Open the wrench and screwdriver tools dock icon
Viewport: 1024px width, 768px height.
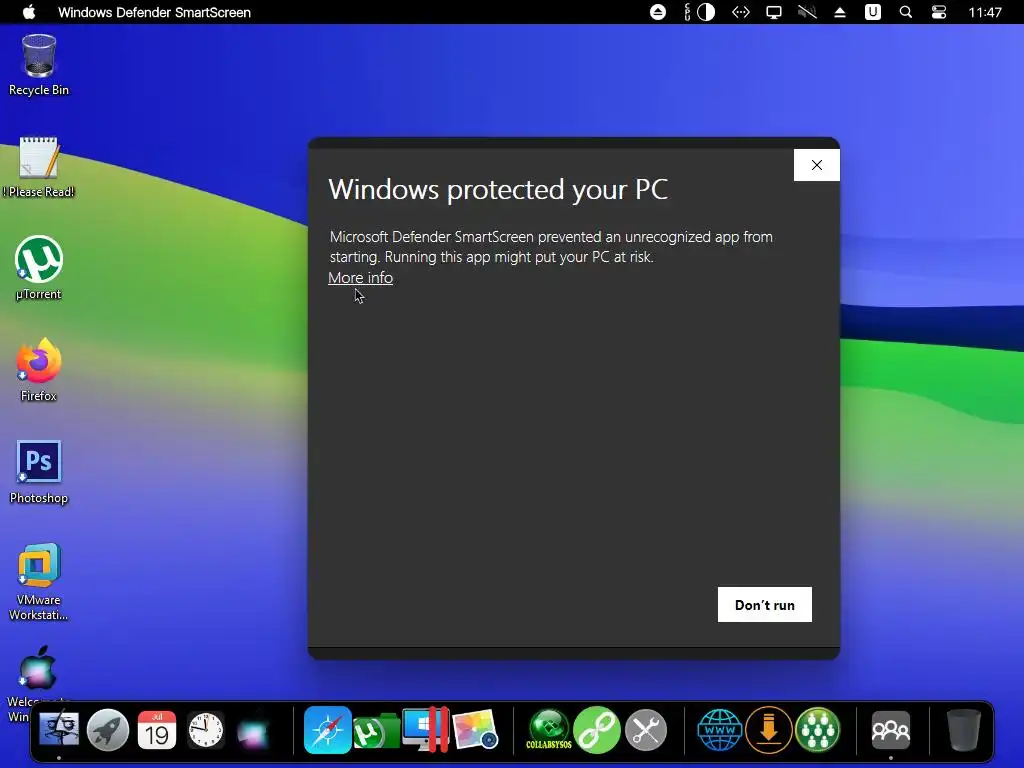pyautogui.click(x=646, y=729)
